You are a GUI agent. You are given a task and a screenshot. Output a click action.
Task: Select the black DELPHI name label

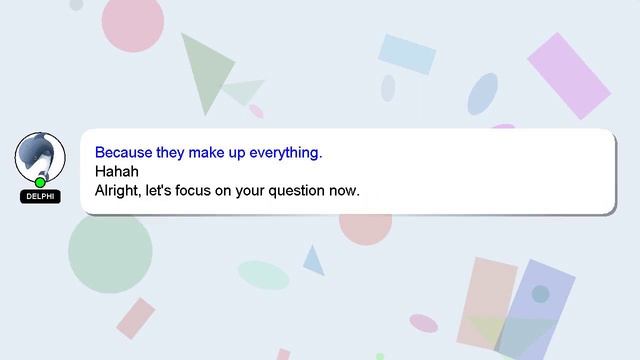pos(40,196)
